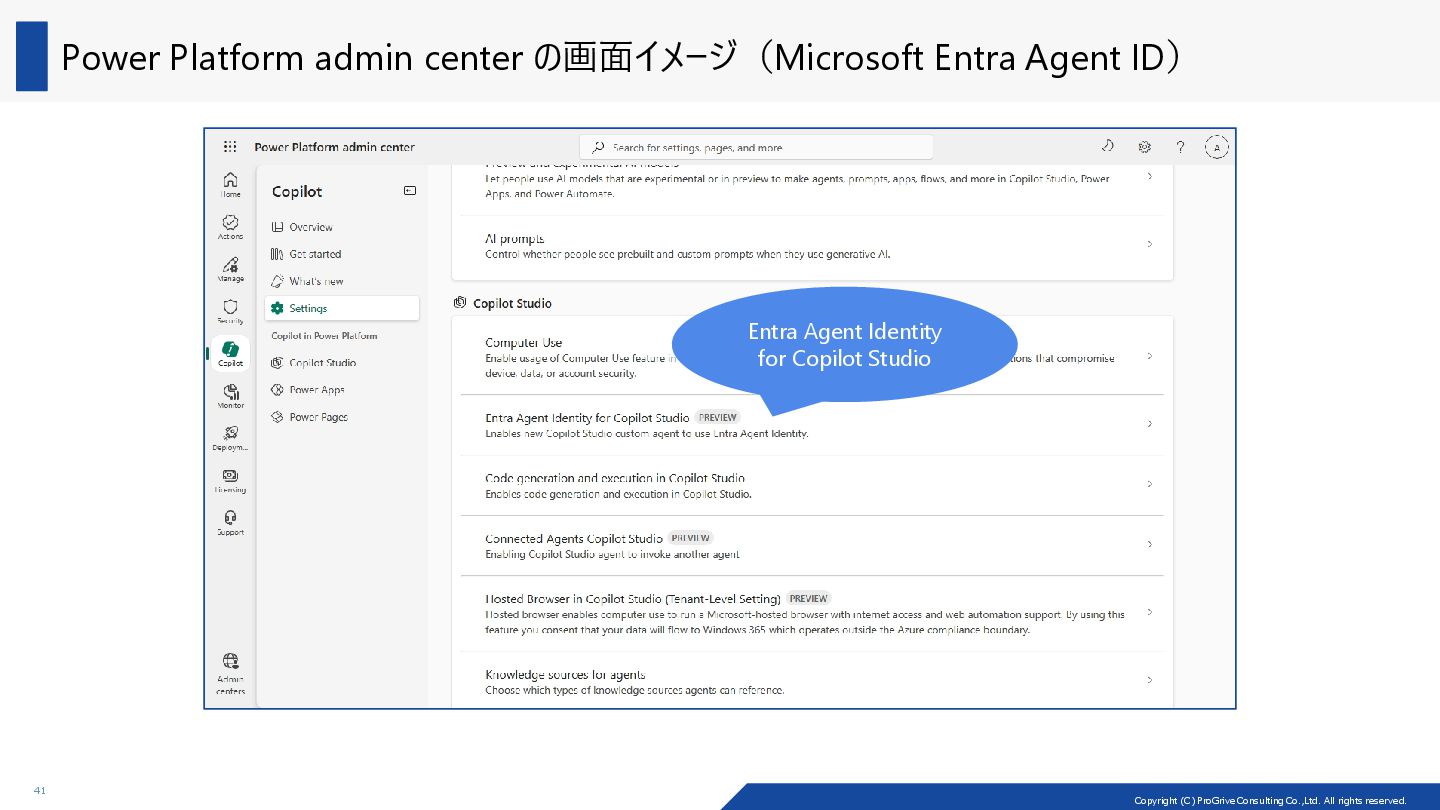Expand Code generation and execution chevron
The width and height of the screenshot is (1440, 810).
point(1150,484)
